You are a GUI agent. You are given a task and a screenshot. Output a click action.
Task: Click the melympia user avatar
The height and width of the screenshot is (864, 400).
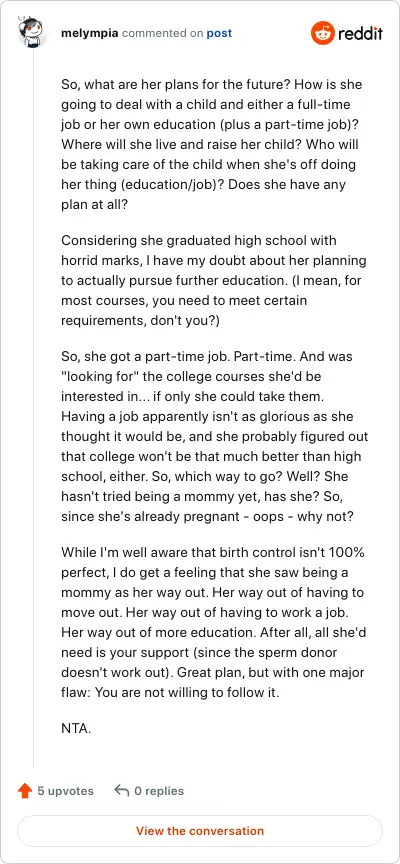coord(30,33)
